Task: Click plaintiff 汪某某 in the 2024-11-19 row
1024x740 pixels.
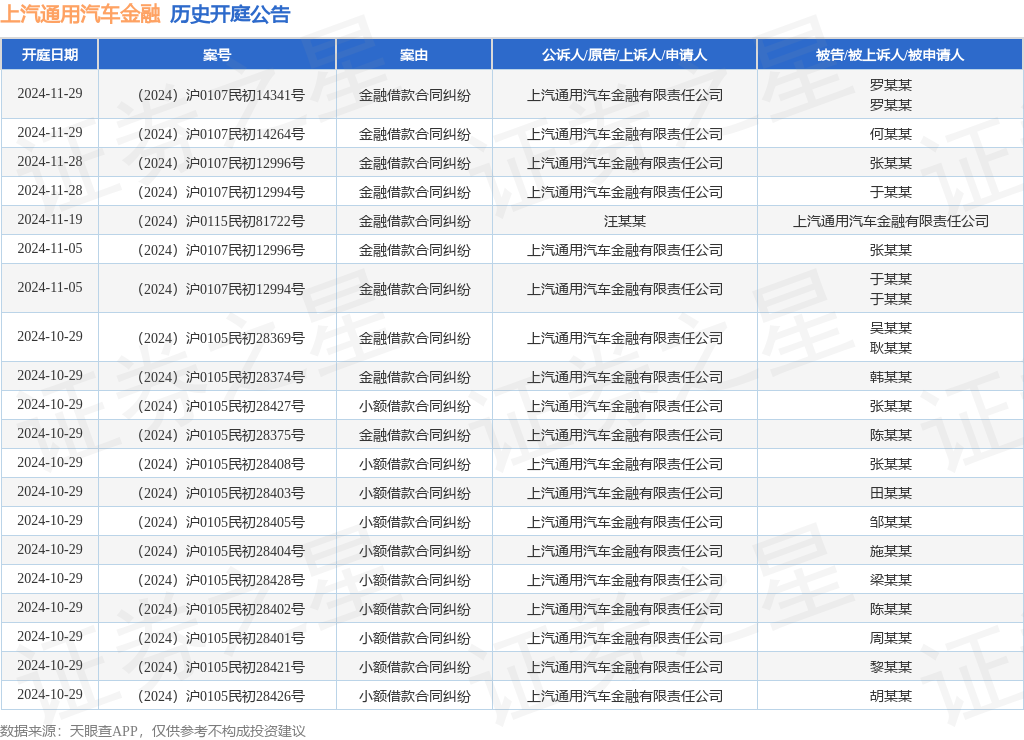Action: click(x=624, y=221)
